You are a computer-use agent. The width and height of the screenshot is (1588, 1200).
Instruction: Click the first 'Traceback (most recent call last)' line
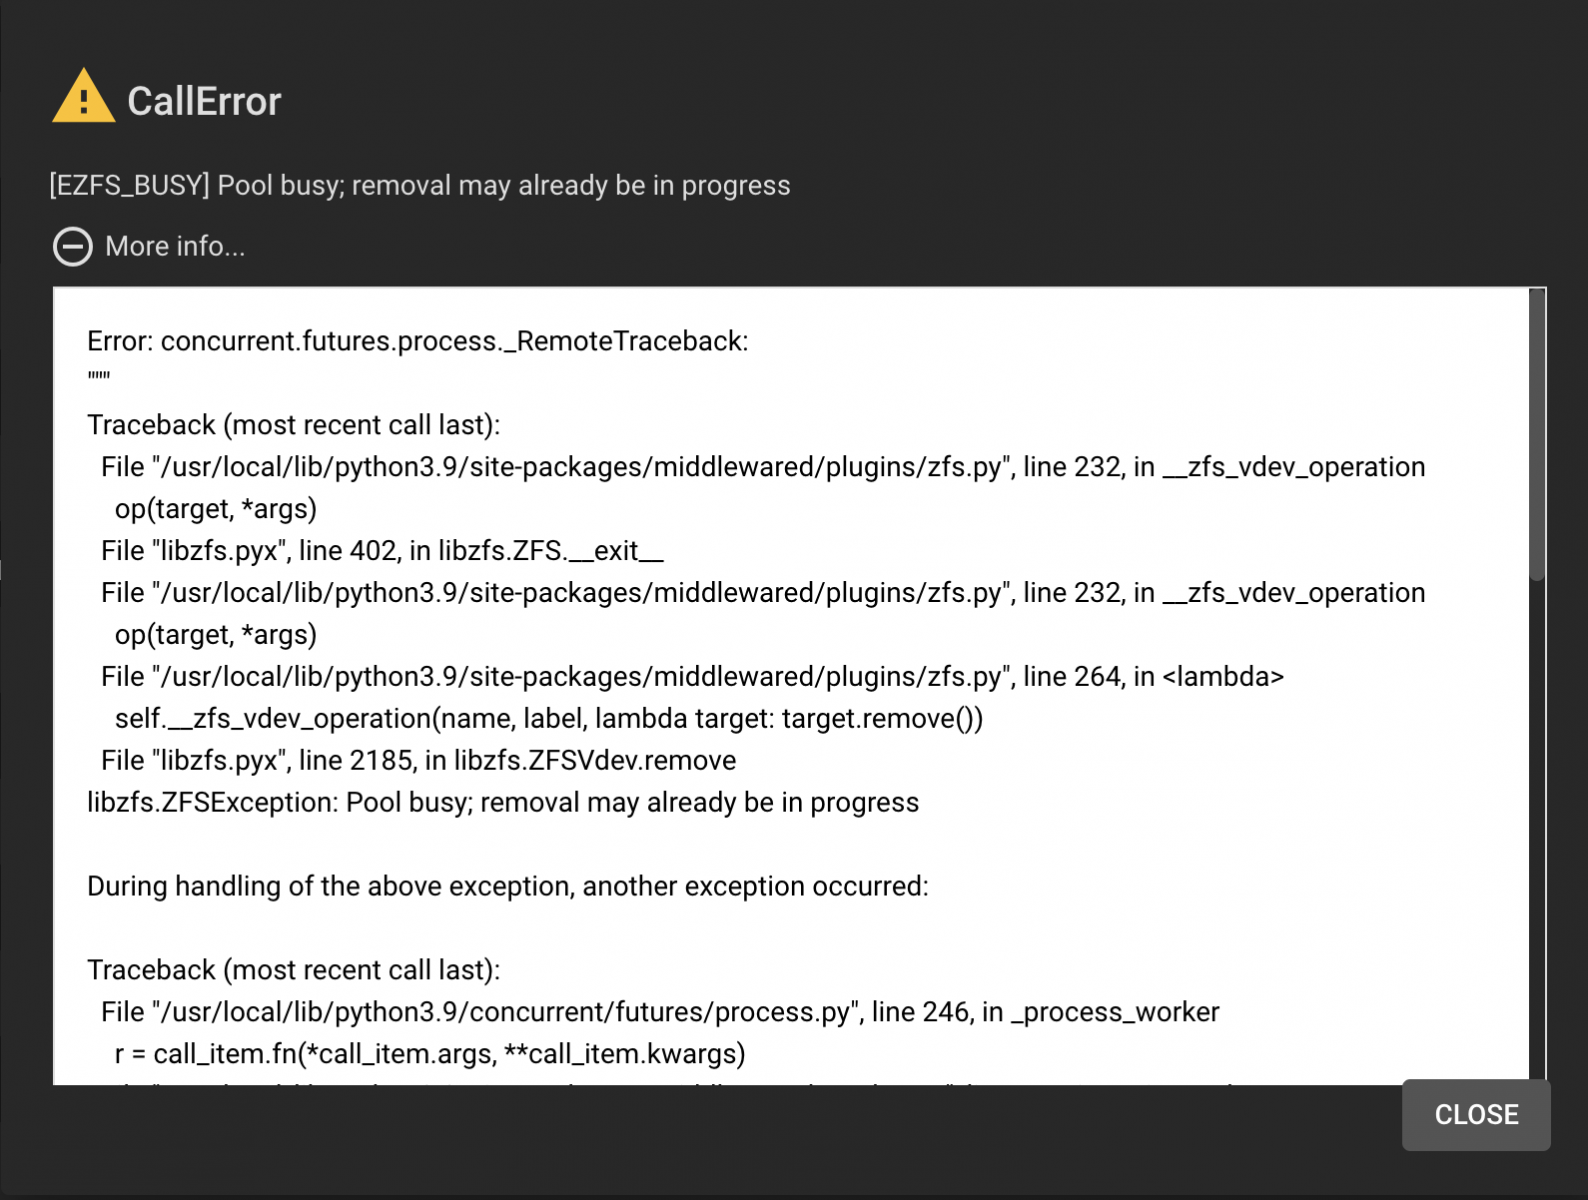294,425
